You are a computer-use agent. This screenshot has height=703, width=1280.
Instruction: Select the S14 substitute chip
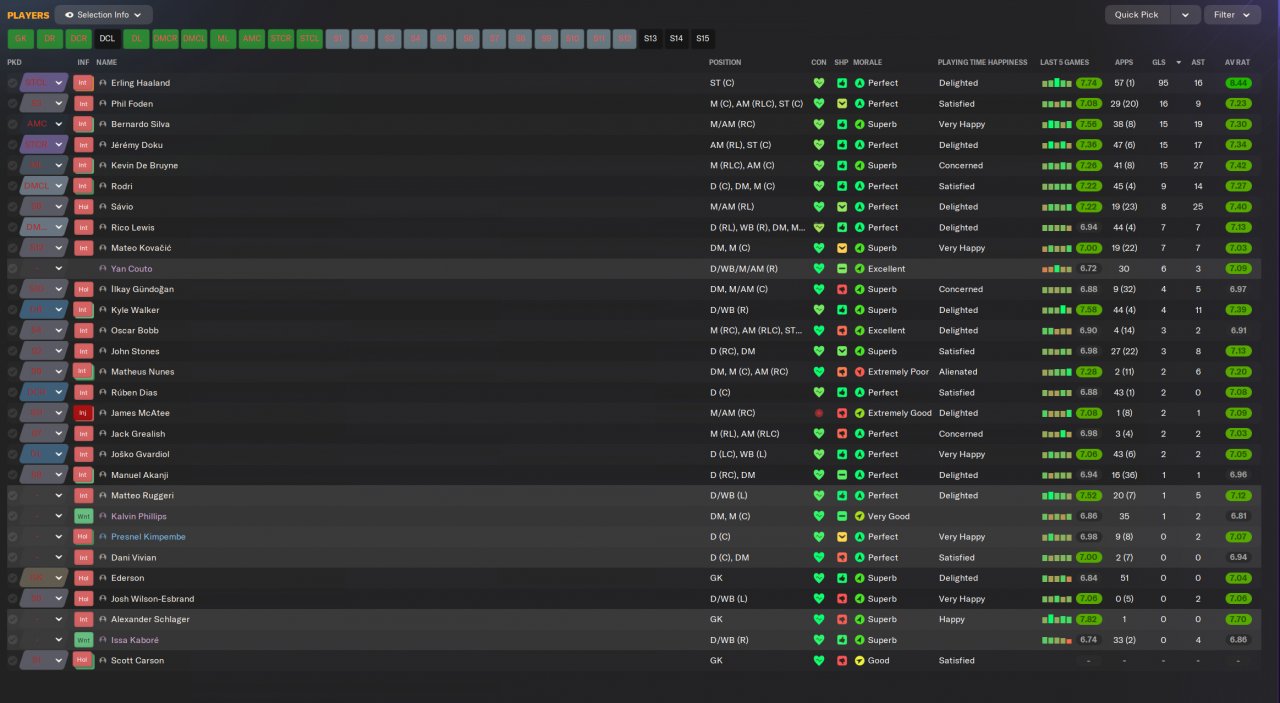pos(677,39)
